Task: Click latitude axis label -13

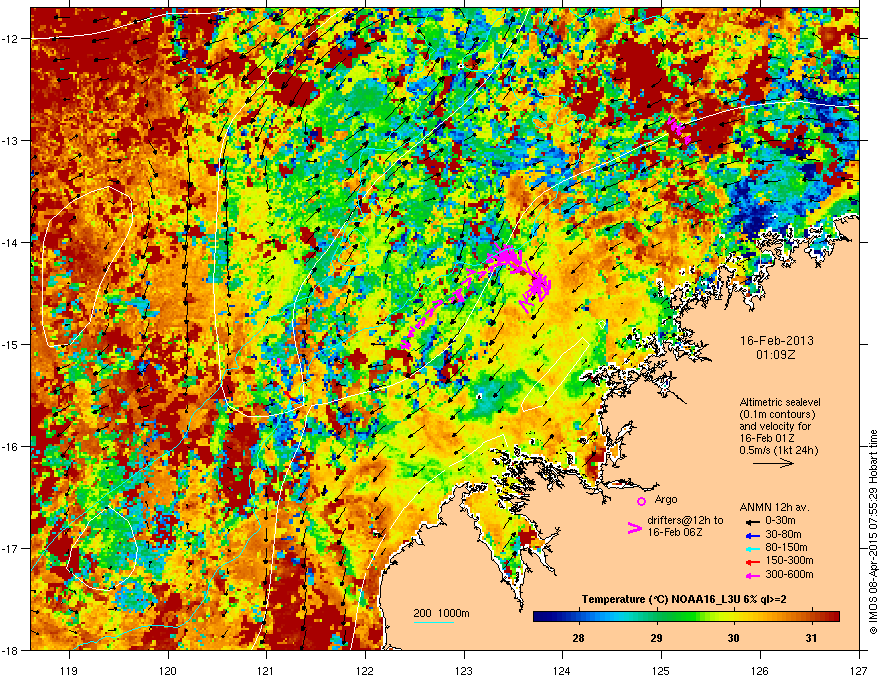Action: point(10,140)
